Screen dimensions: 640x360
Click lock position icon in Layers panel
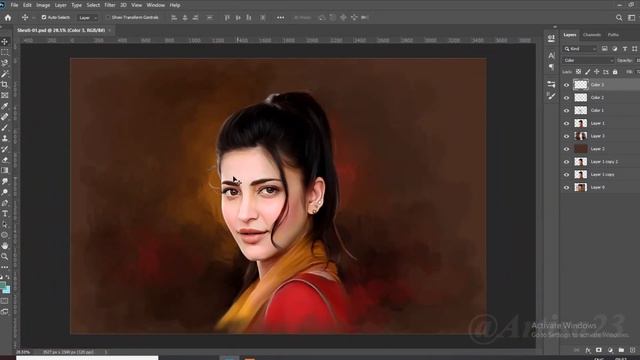(x=597, y=72)
